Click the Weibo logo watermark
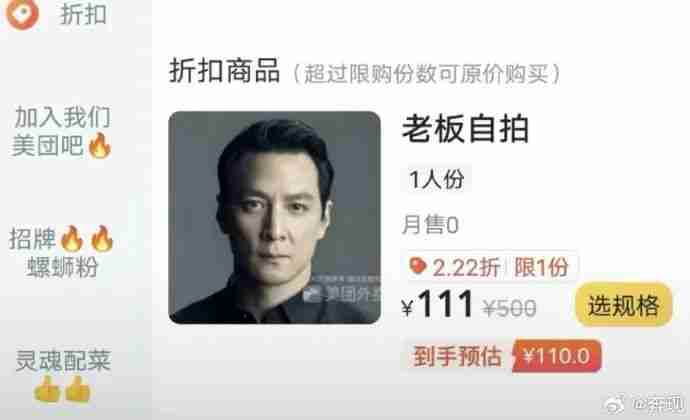The image size is (690, 420). (615, 403)
